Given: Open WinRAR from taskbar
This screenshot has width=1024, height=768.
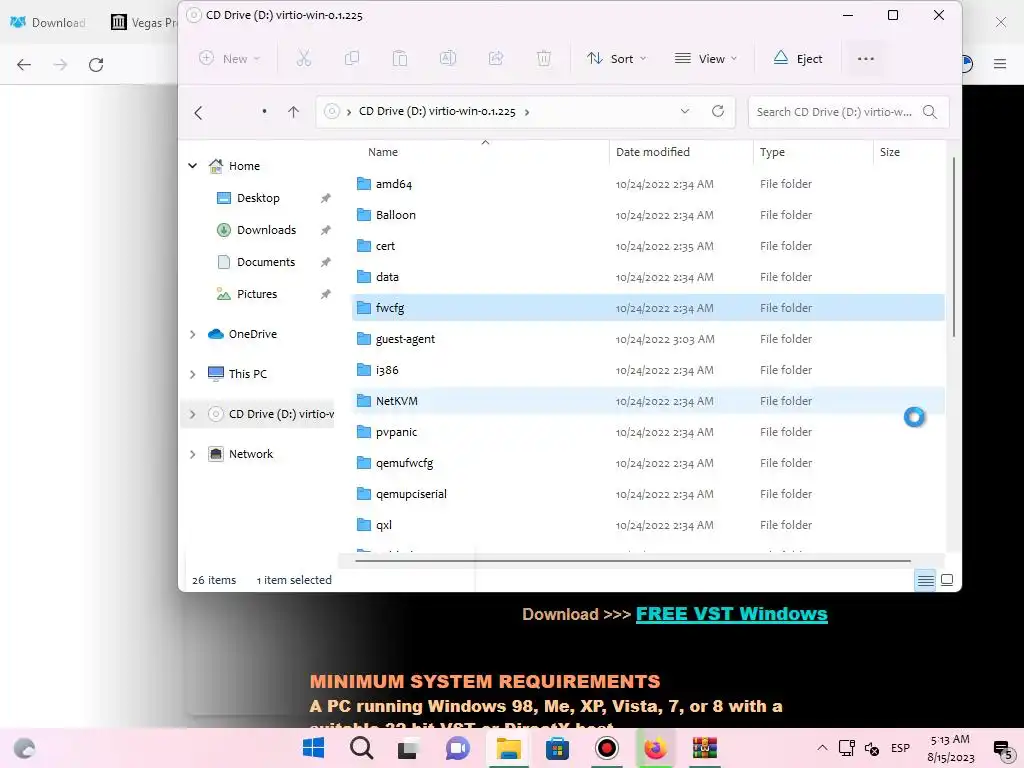Looking at the screenshot, I should [705, 748].
